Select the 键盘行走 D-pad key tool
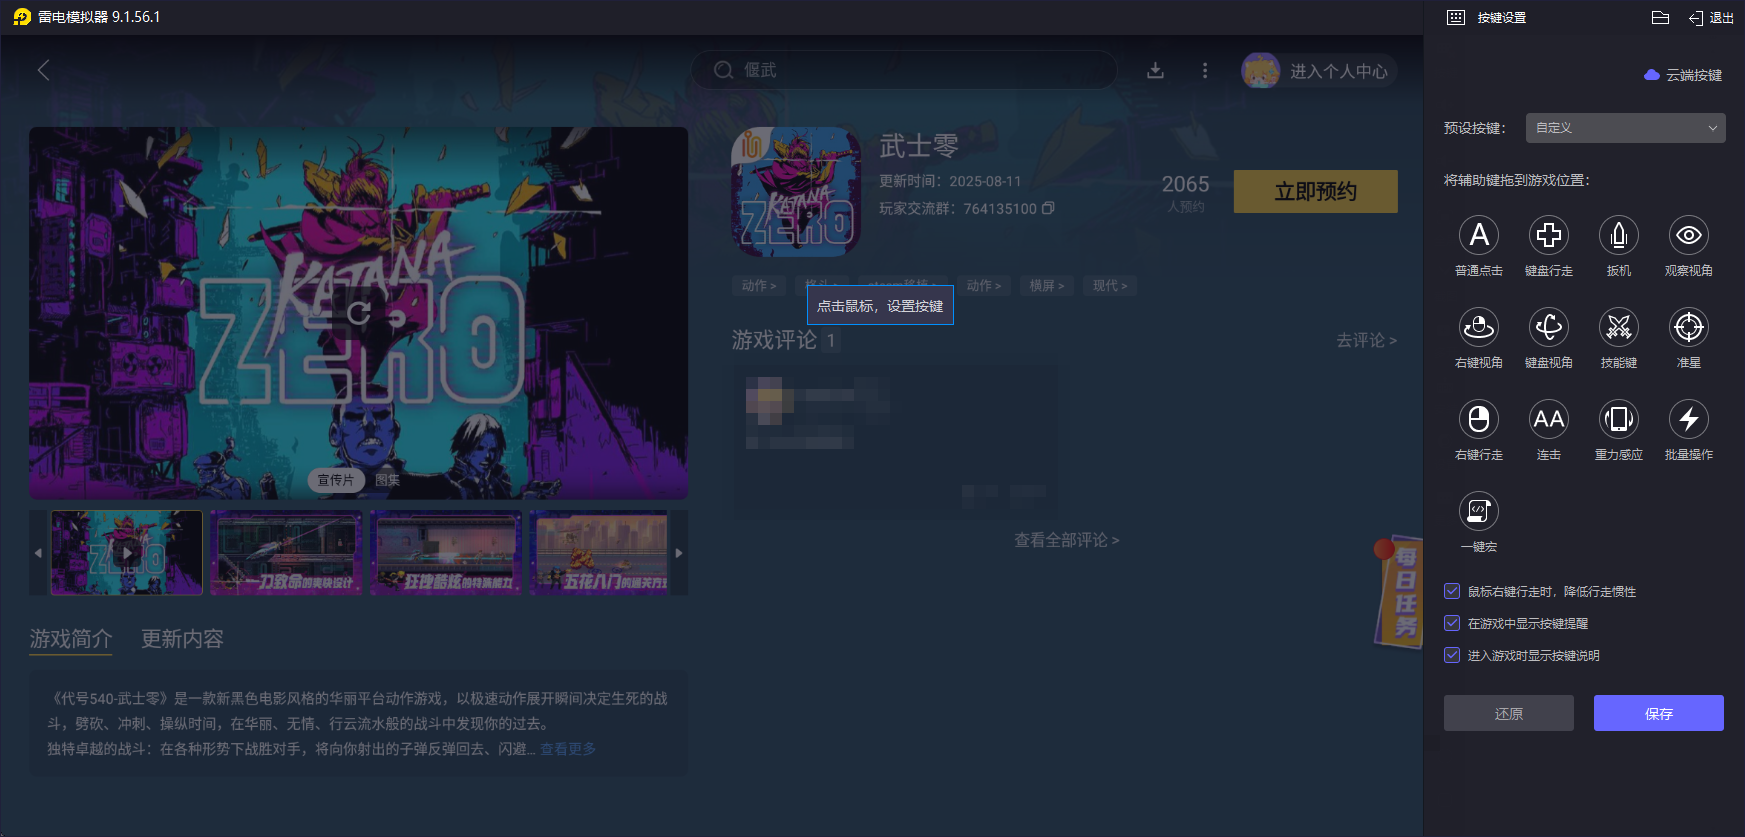 click(x=1549, y=236)
